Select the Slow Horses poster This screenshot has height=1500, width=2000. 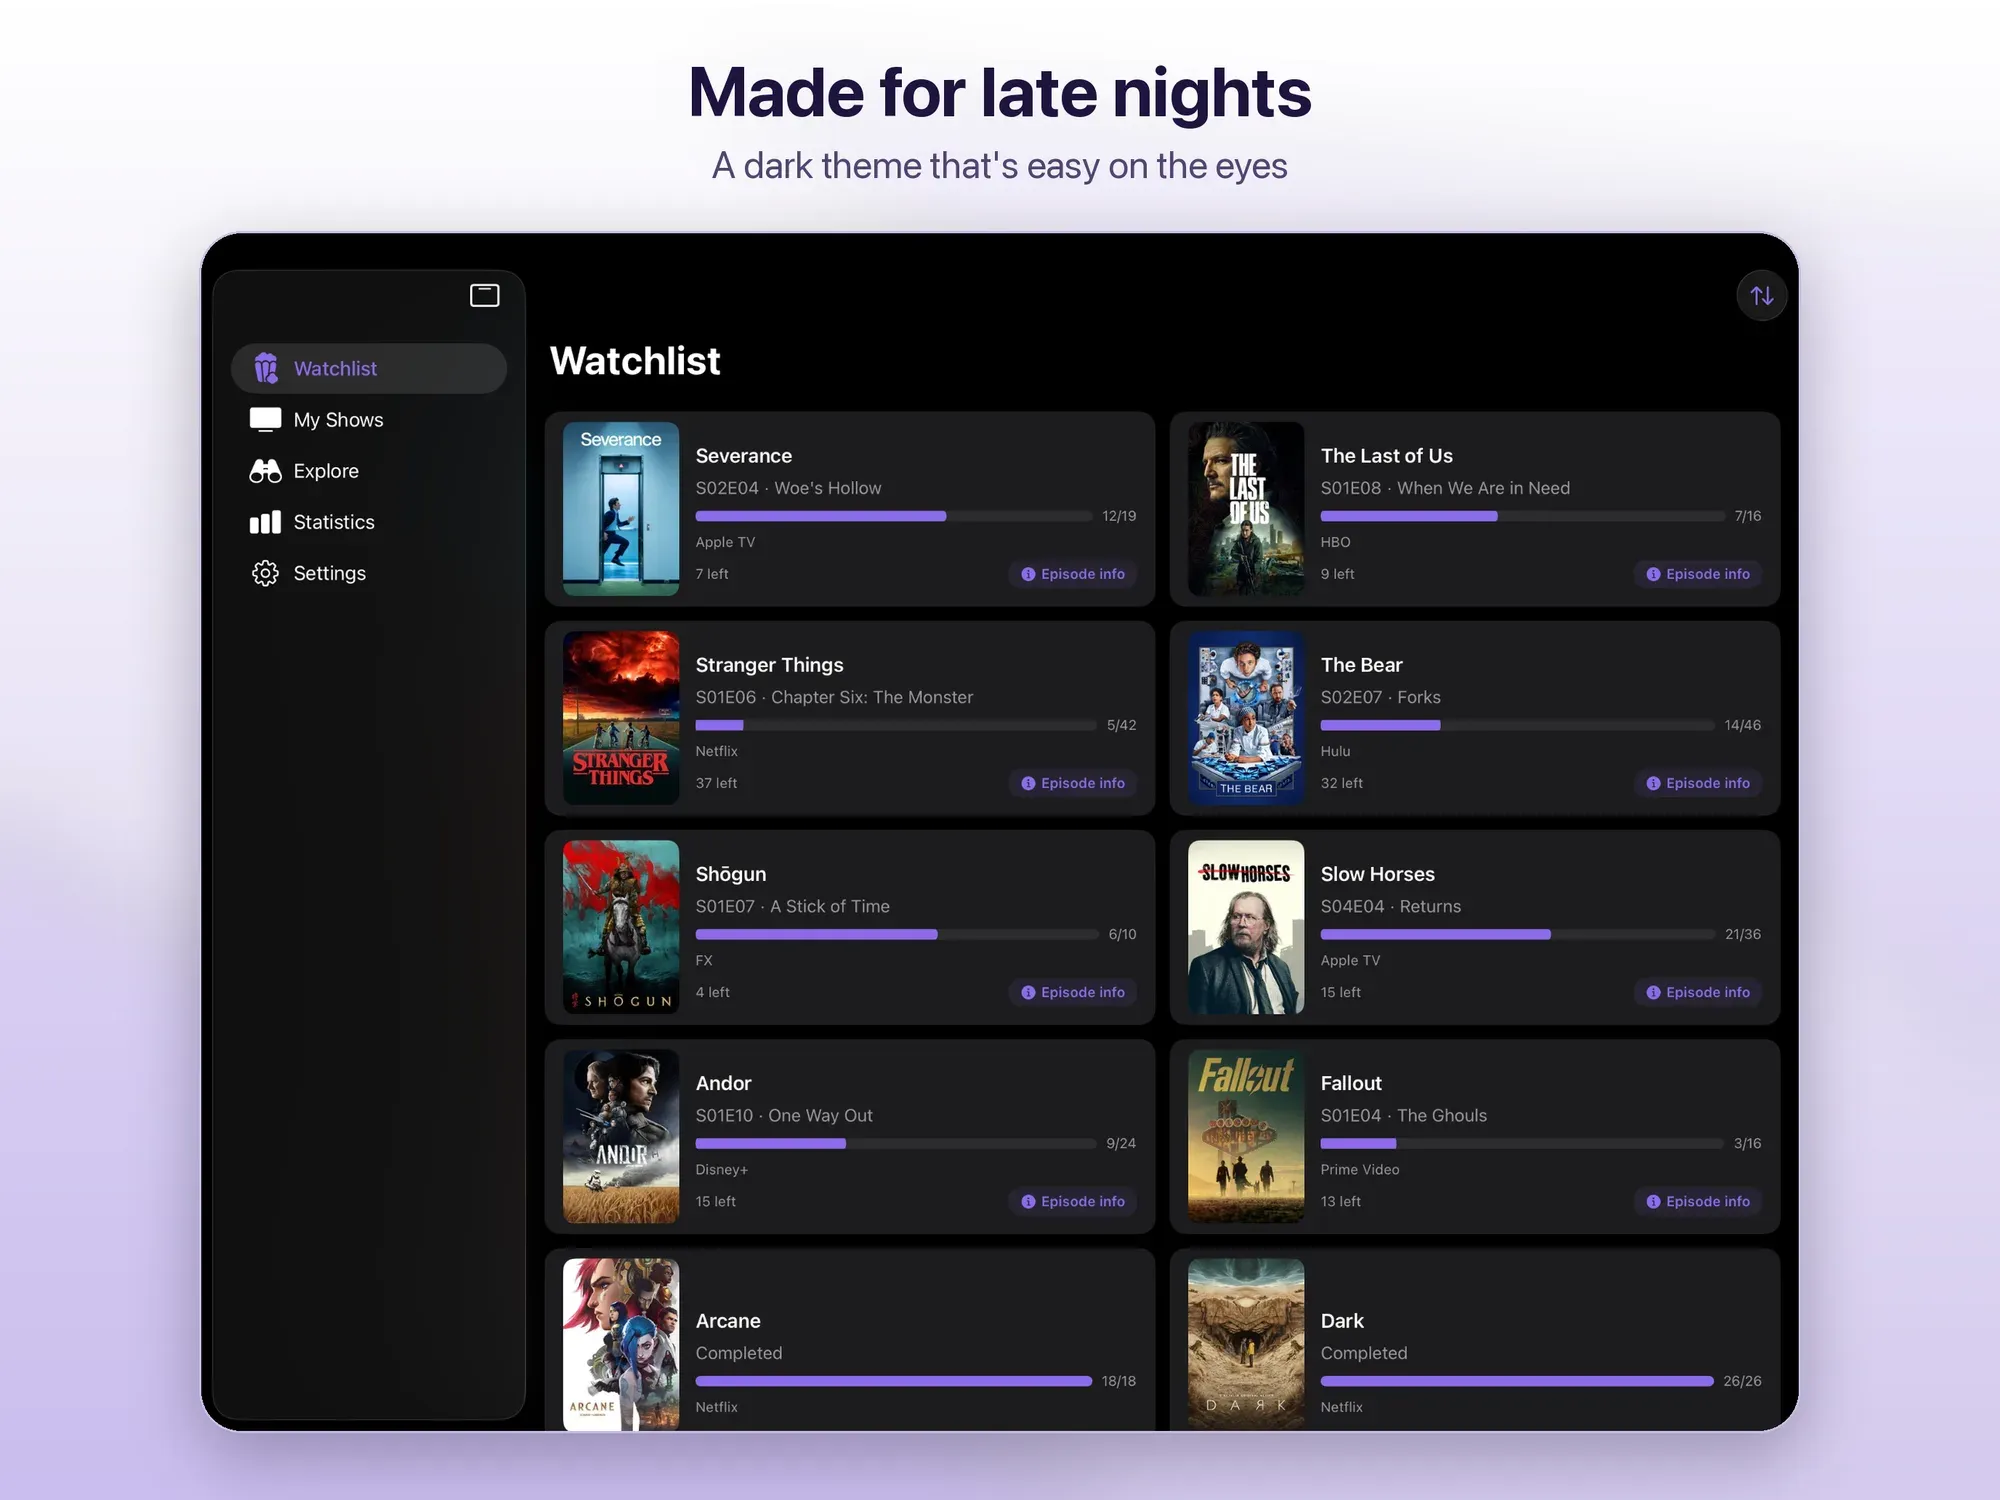click(x=1246, y=927)
